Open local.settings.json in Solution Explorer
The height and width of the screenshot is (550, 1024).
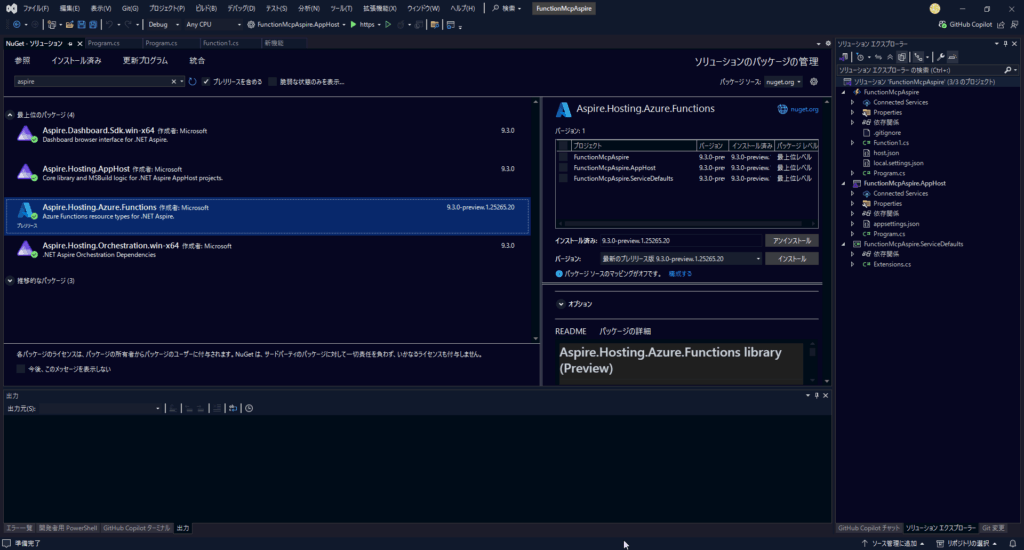click(x=898, y=163)
